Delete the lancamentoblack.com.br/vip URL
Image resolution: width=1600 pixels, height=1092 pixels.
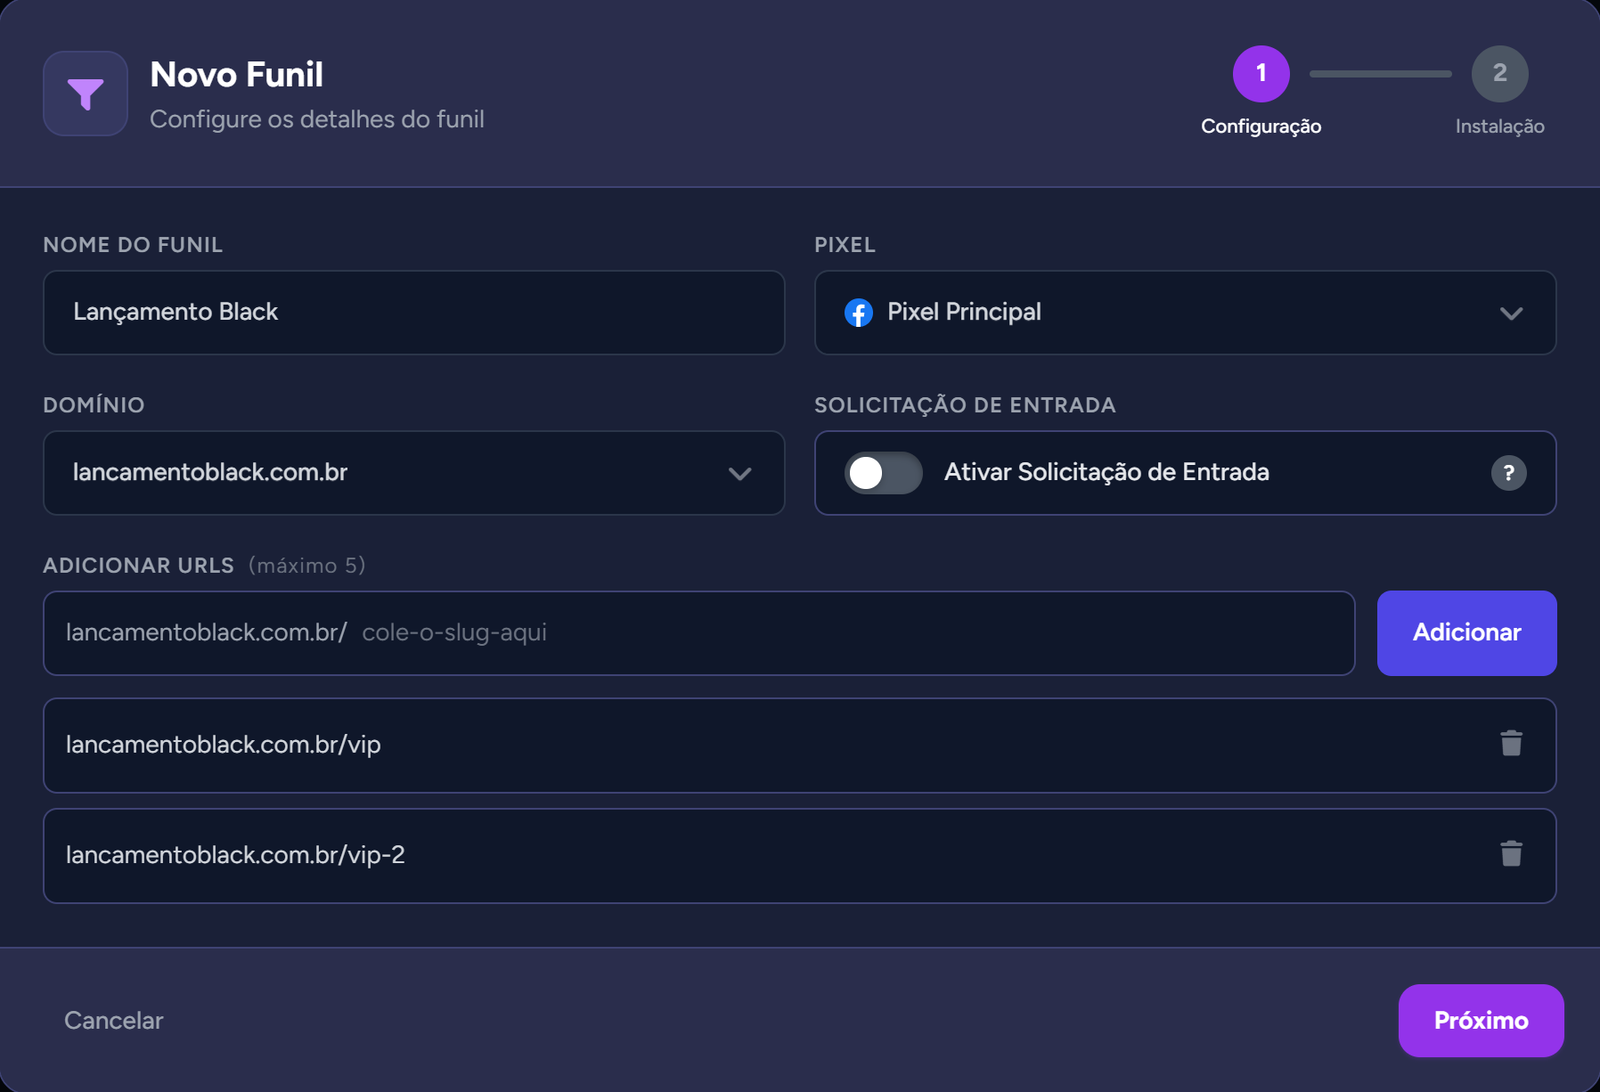[x=1511, y=744]
